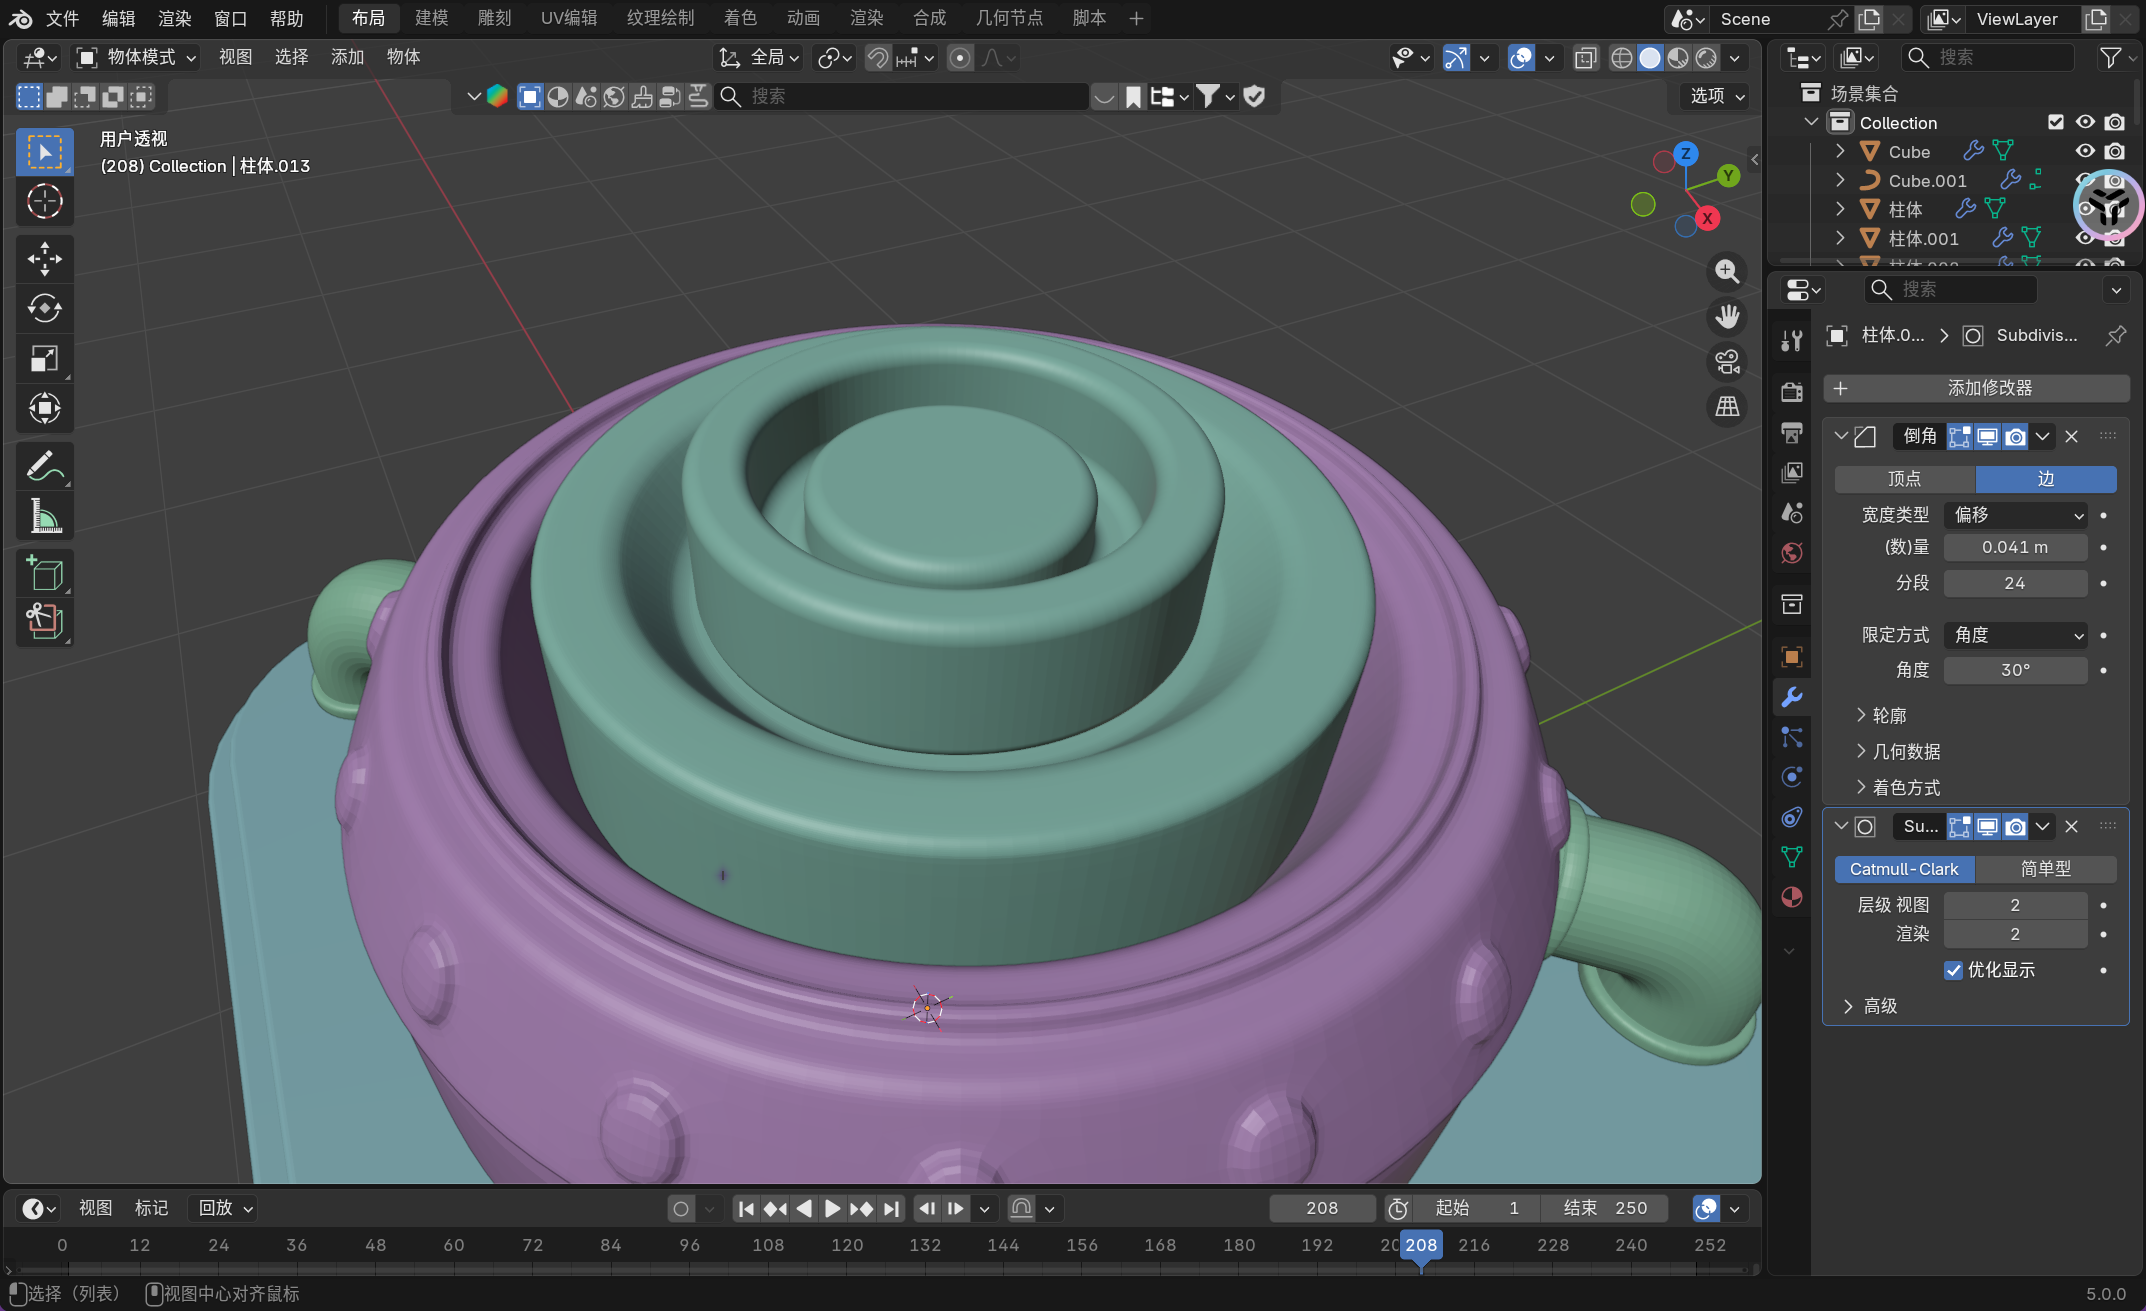Select the 简单型 subdivision button
This screenshot has height=1311, width=2146.
tap(2045, 869)
